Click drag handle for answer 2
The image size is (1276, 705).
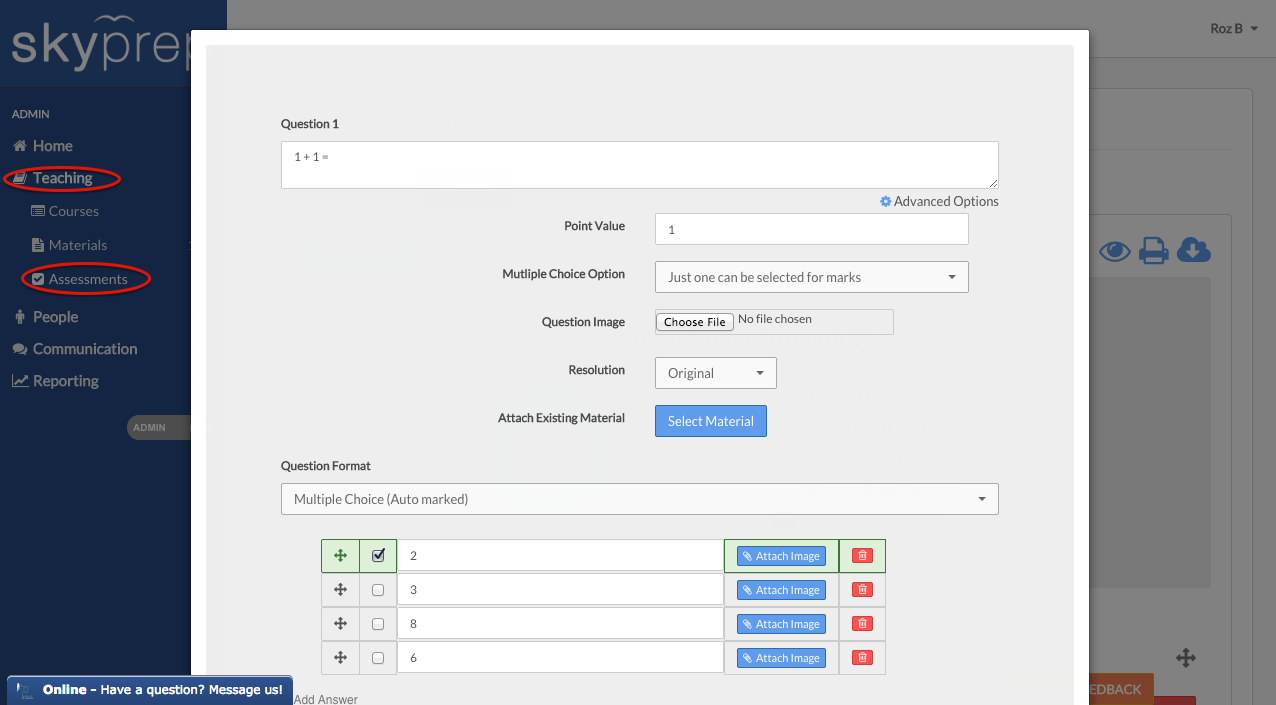coord(340,556)
